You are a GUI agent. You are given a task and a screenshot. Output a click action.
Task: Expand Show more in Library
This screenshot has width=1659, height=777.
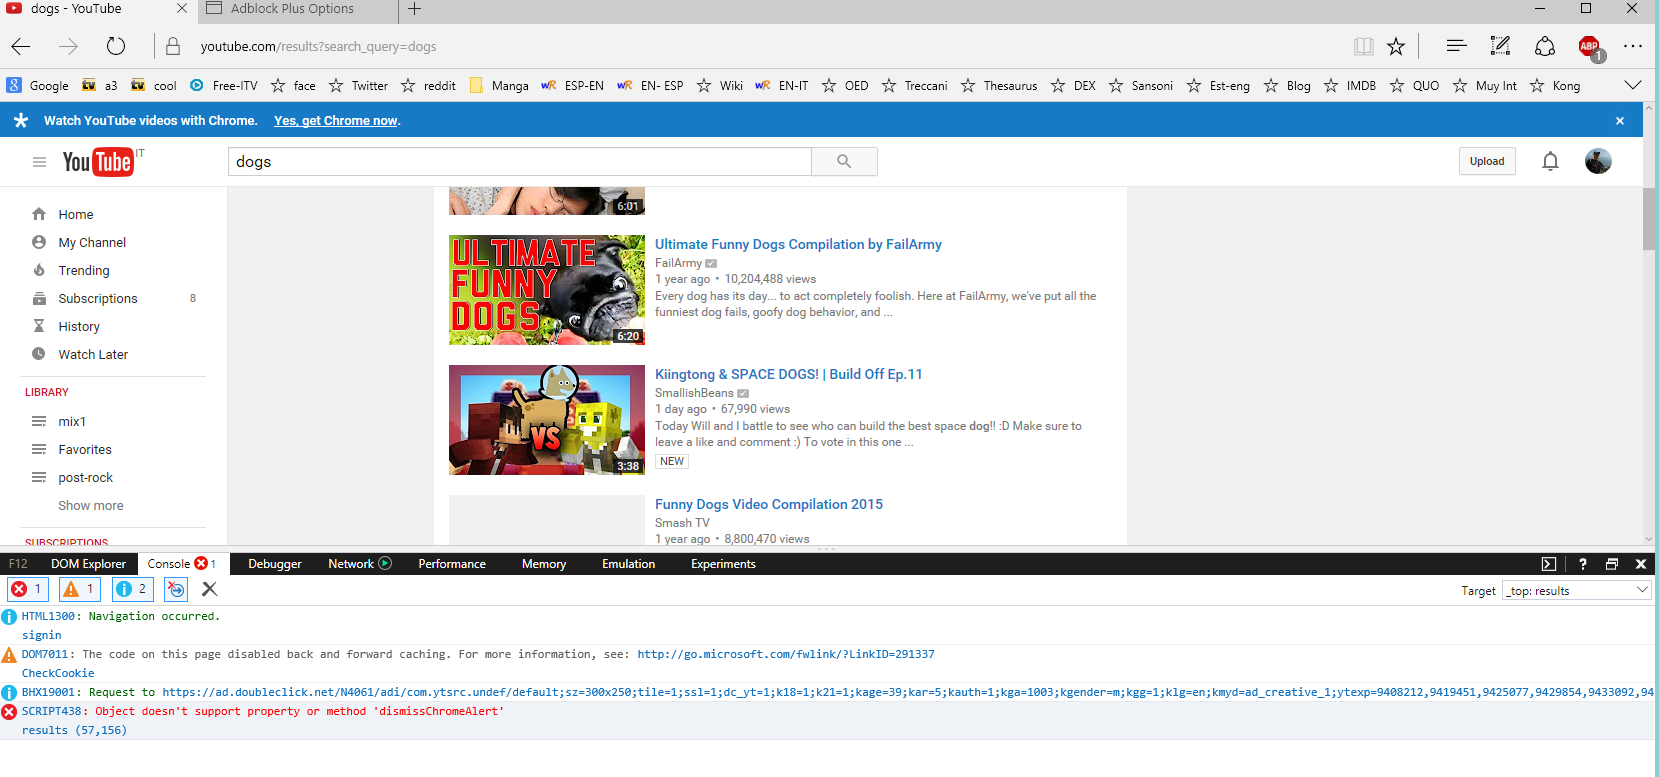coord(91,506)
